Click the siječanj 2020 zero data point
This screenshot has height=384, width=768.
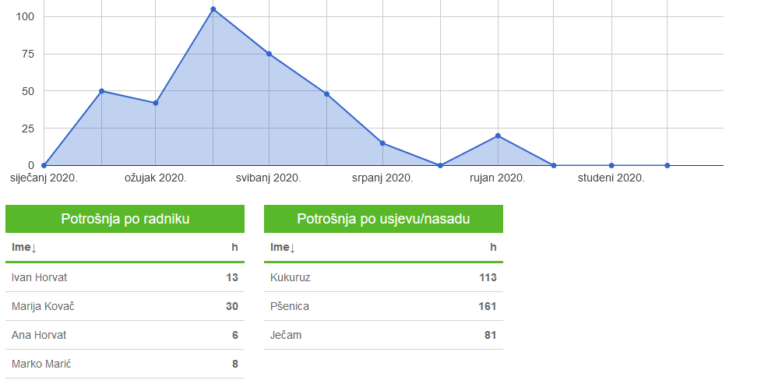(x=44, y=166)
